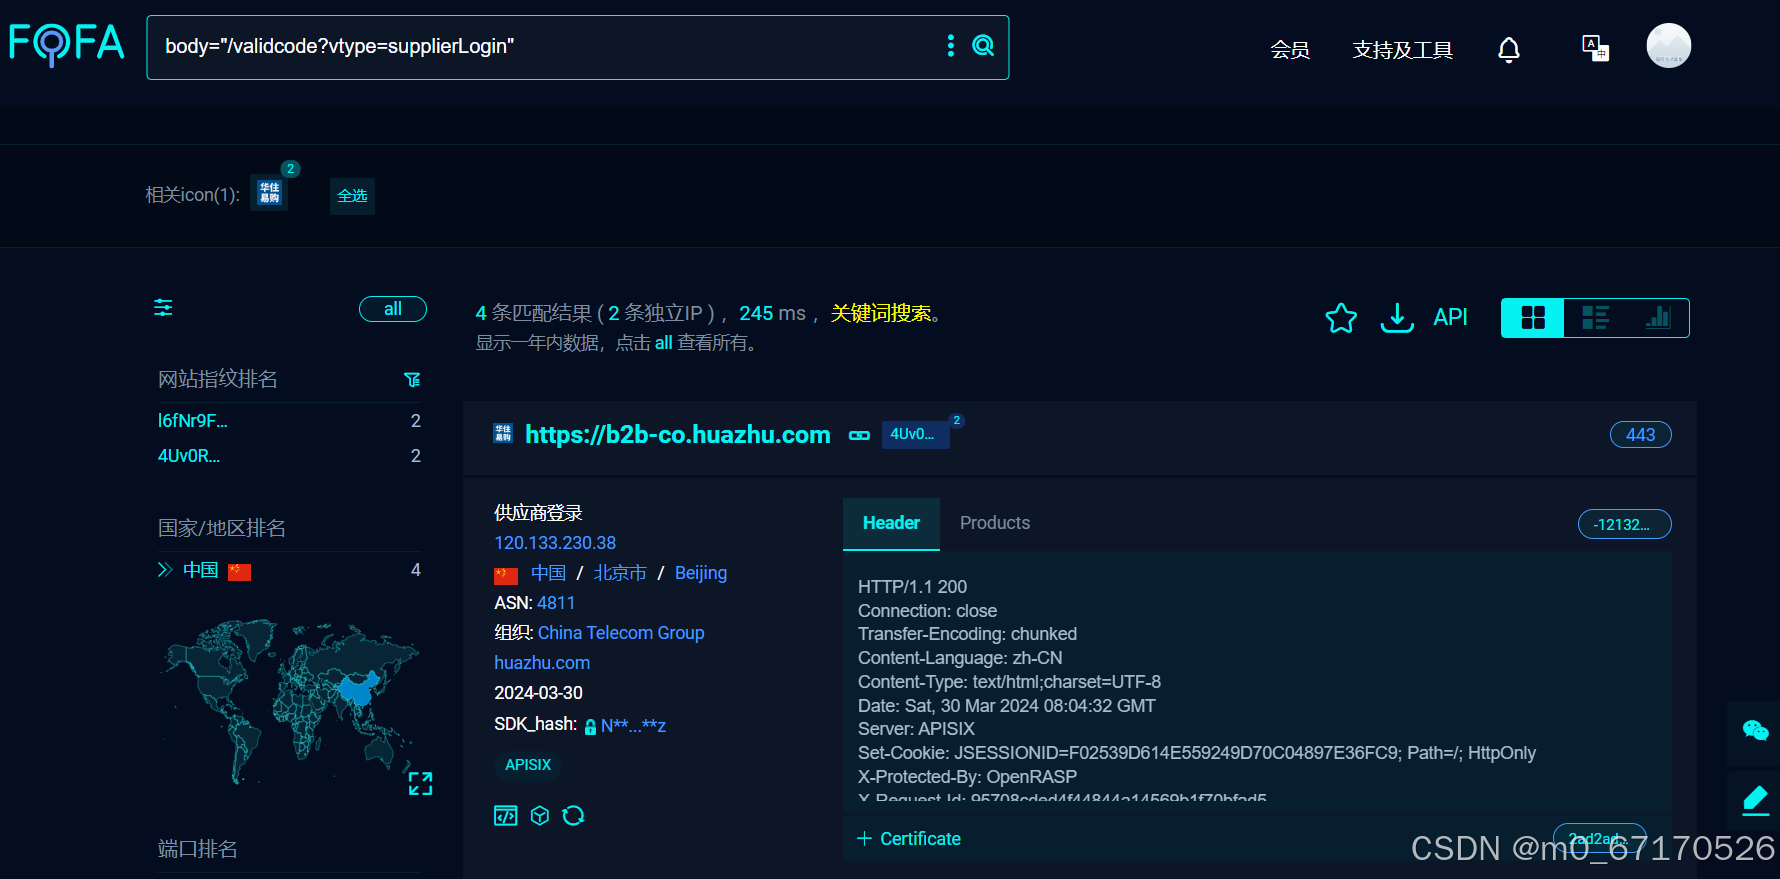The width and height of the screenshot is (1780, 879).
Task: Click the floating edit feedback icon
Action: click(1755, 800)
